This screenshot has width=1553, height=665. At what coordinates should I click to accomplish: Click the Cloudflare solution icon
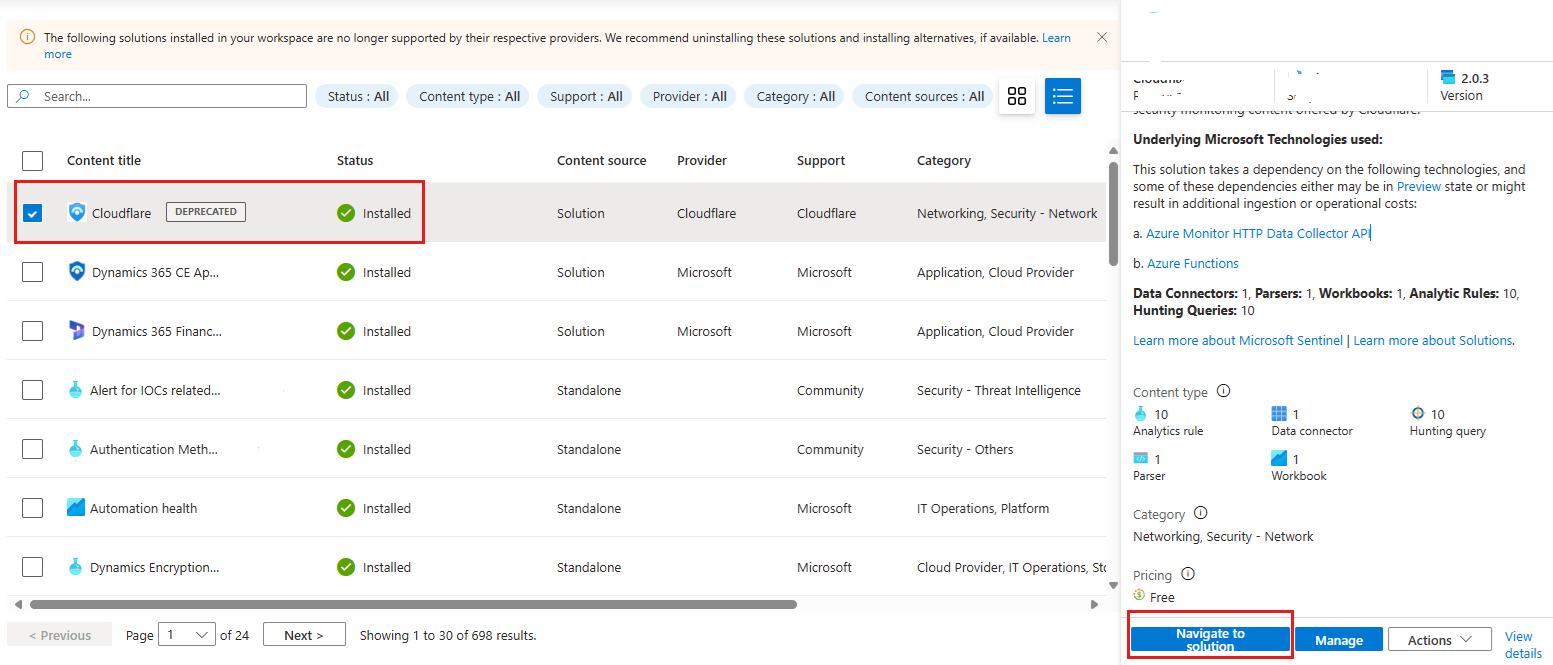77,213
